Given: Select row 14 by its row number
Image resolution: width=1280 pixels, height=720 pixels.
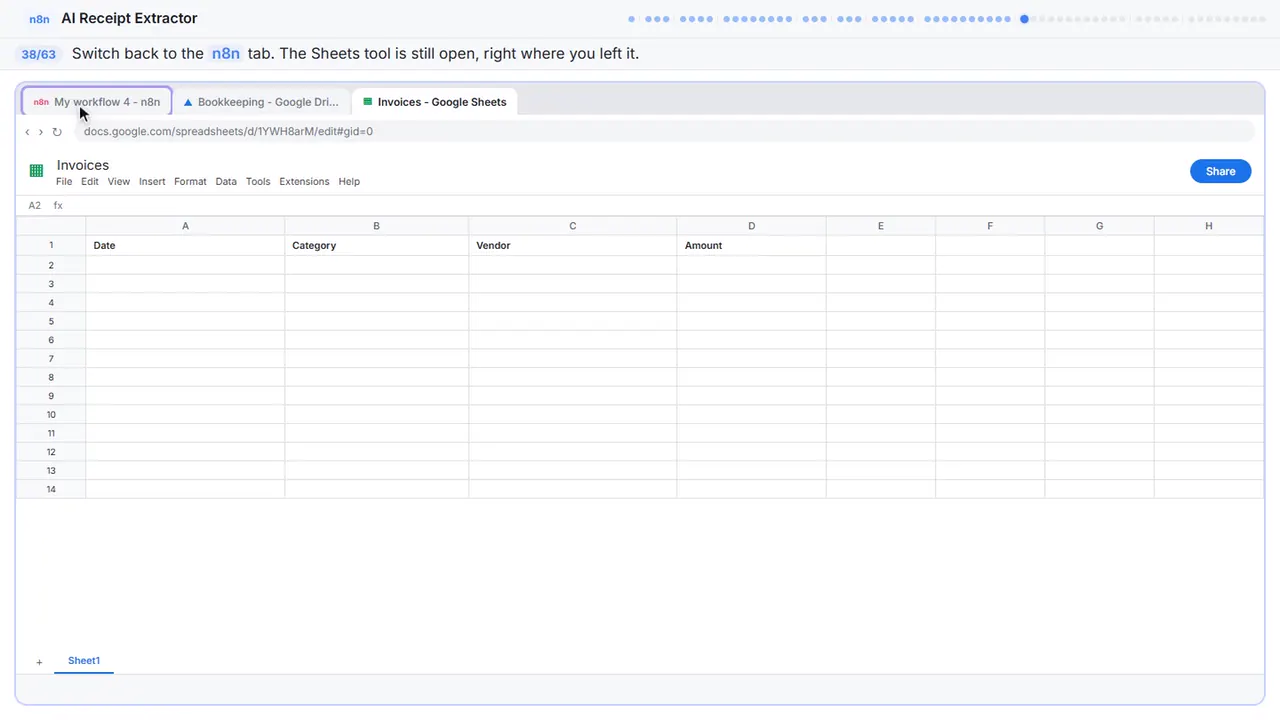Looking at the screenshot, I should (x=51, y=489).
